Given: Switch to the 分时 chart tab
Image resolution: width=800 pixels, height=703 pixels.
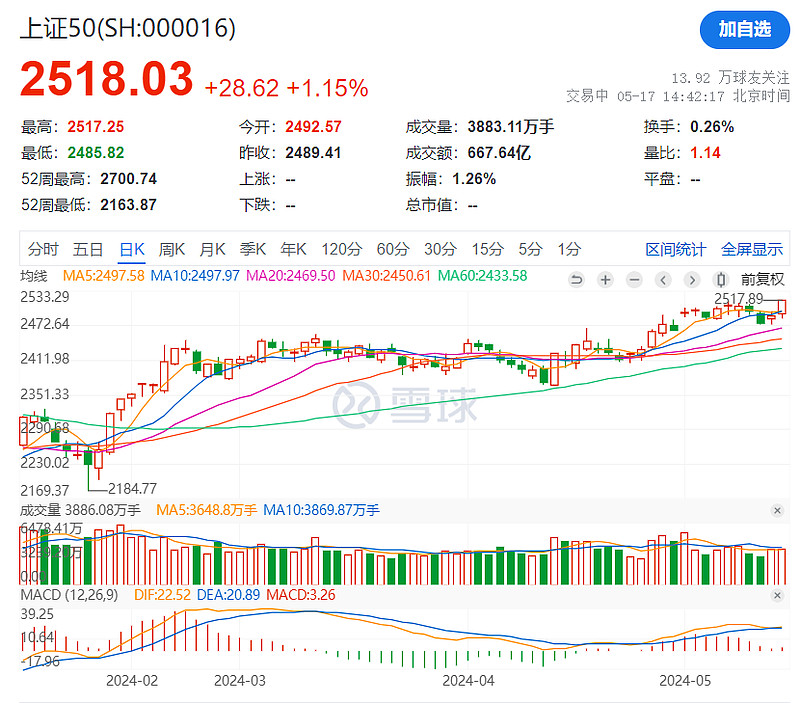Looking at the screenshot, I should (43, 249).
